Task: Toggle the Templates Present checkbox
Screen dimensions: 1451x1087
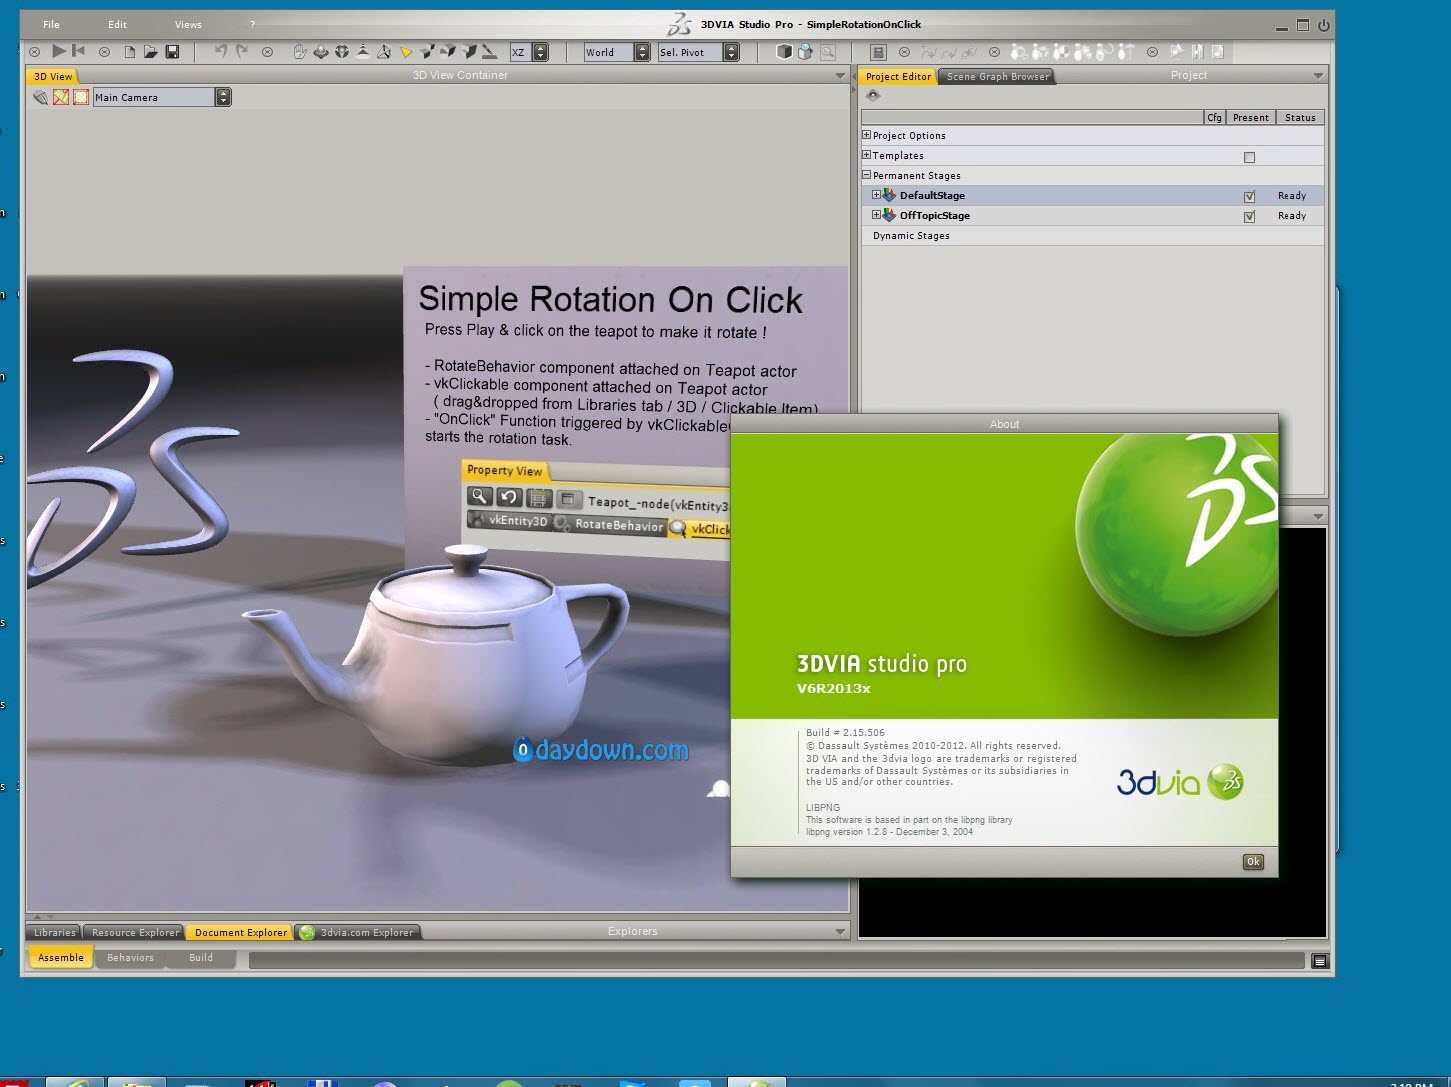Action: click(x=1249, y=157)
